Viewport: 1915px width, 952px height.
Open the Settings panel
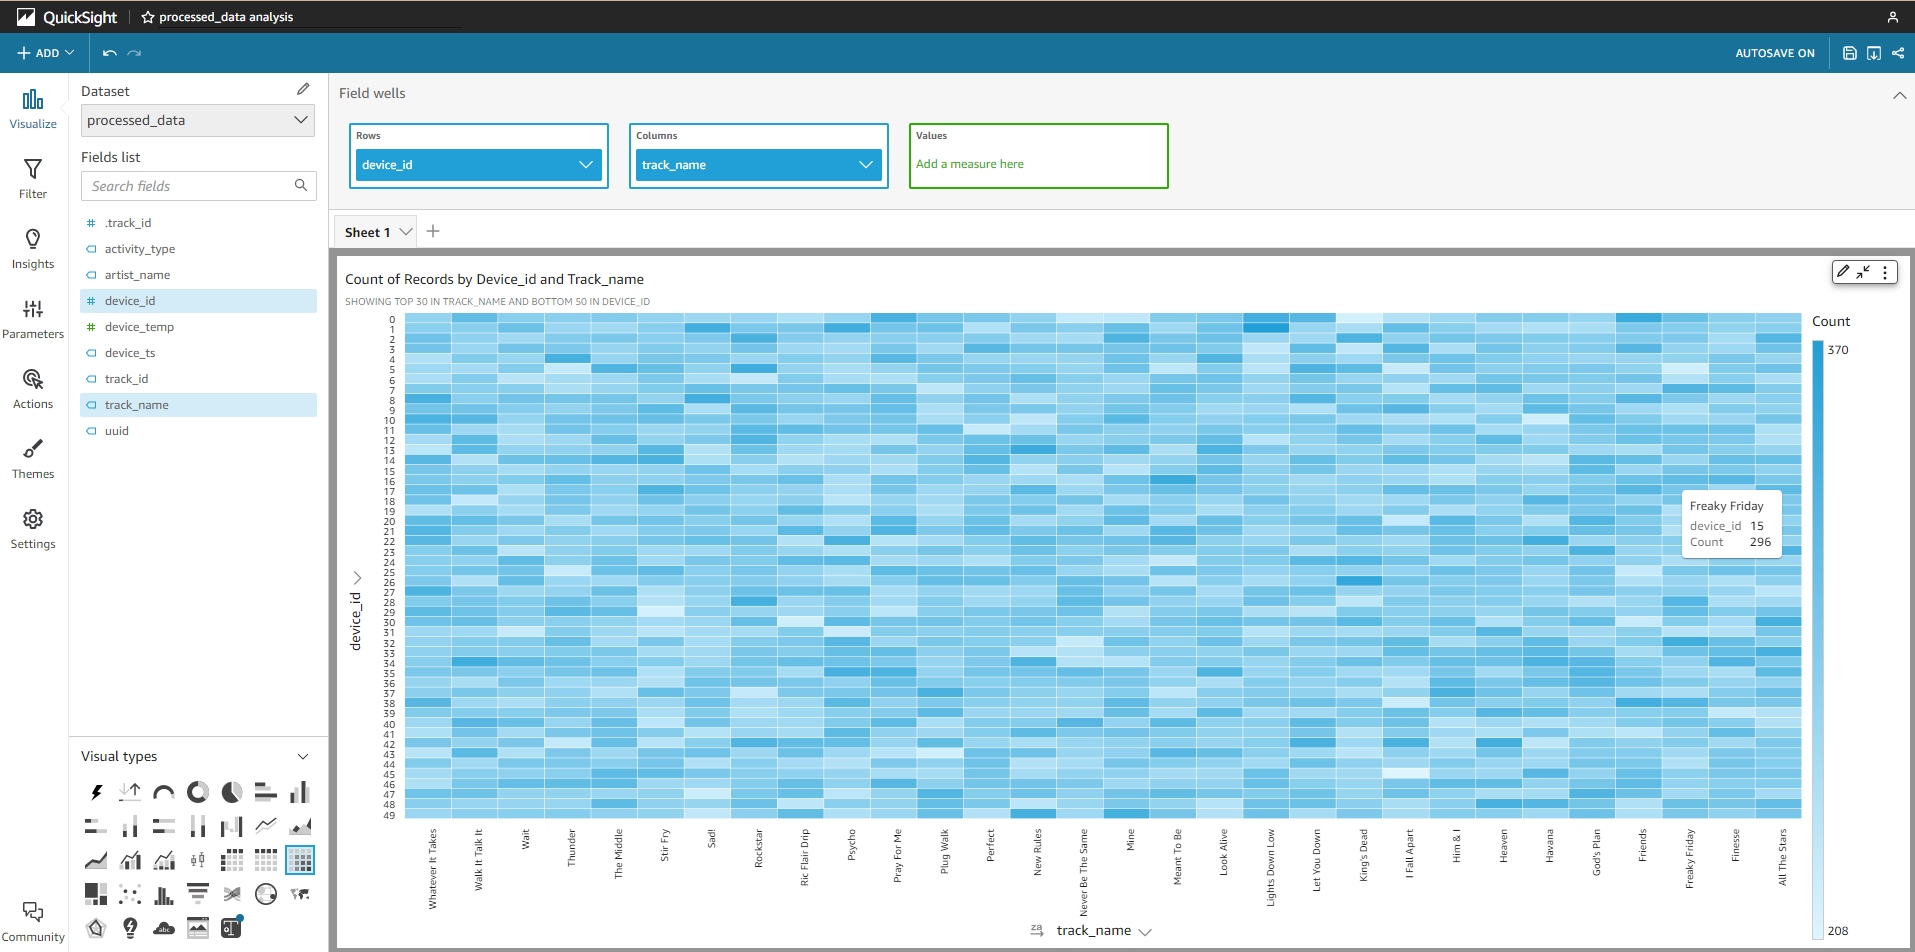[x=33, y=529]
